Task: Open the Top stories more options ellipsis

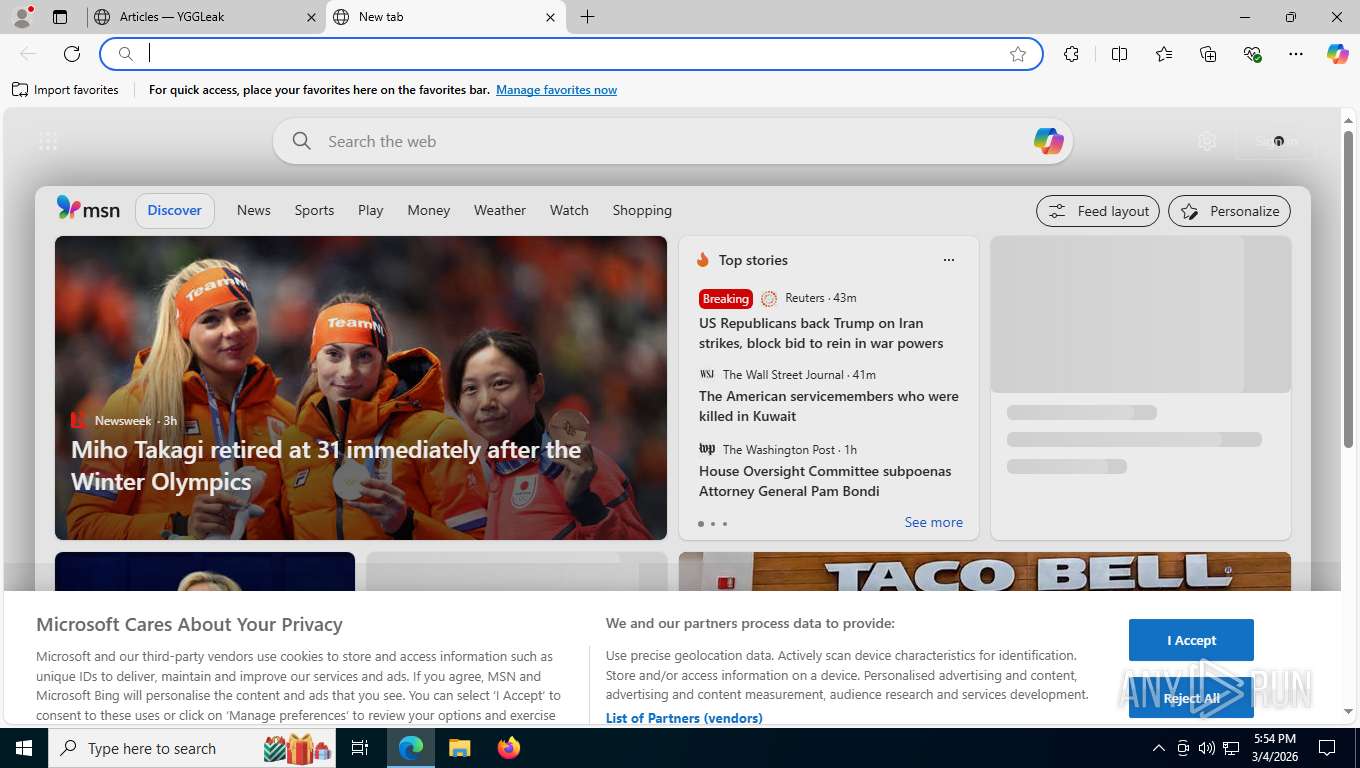Action: [x=949, y=260]
